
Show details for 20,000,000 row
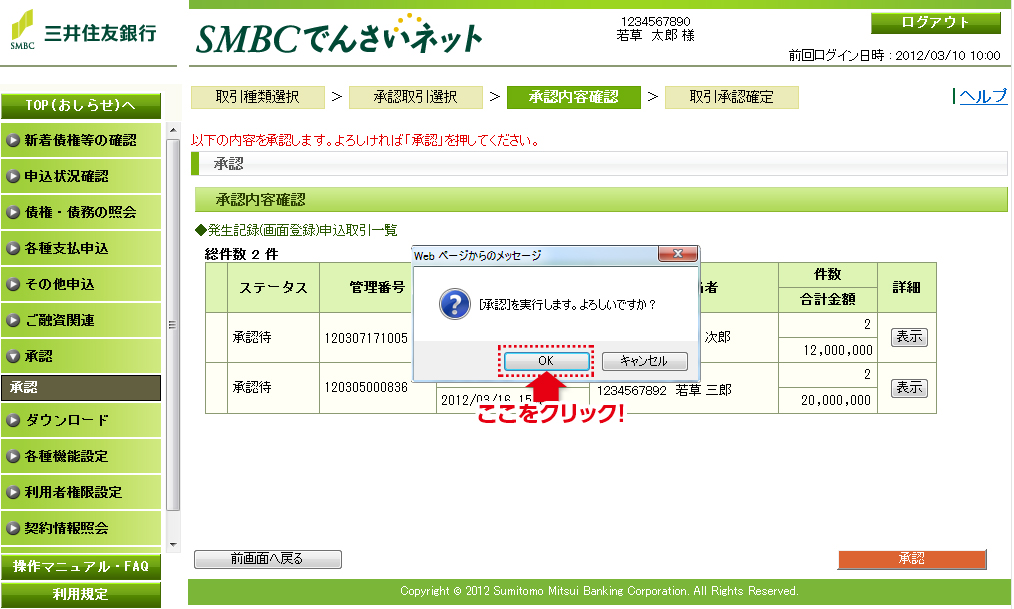pos(909,388)
